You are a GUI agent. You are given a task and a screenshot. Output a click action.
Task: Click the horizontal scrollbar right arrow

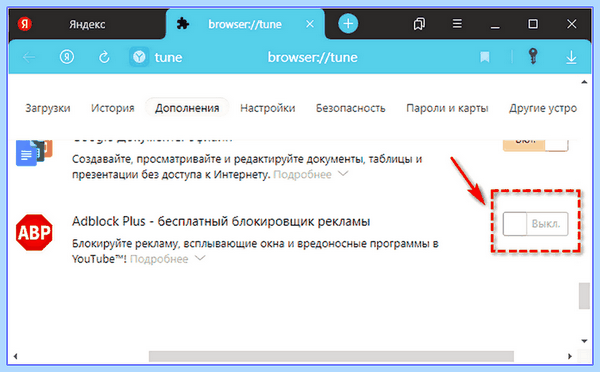pyautogui.click(x=570, y=356)
